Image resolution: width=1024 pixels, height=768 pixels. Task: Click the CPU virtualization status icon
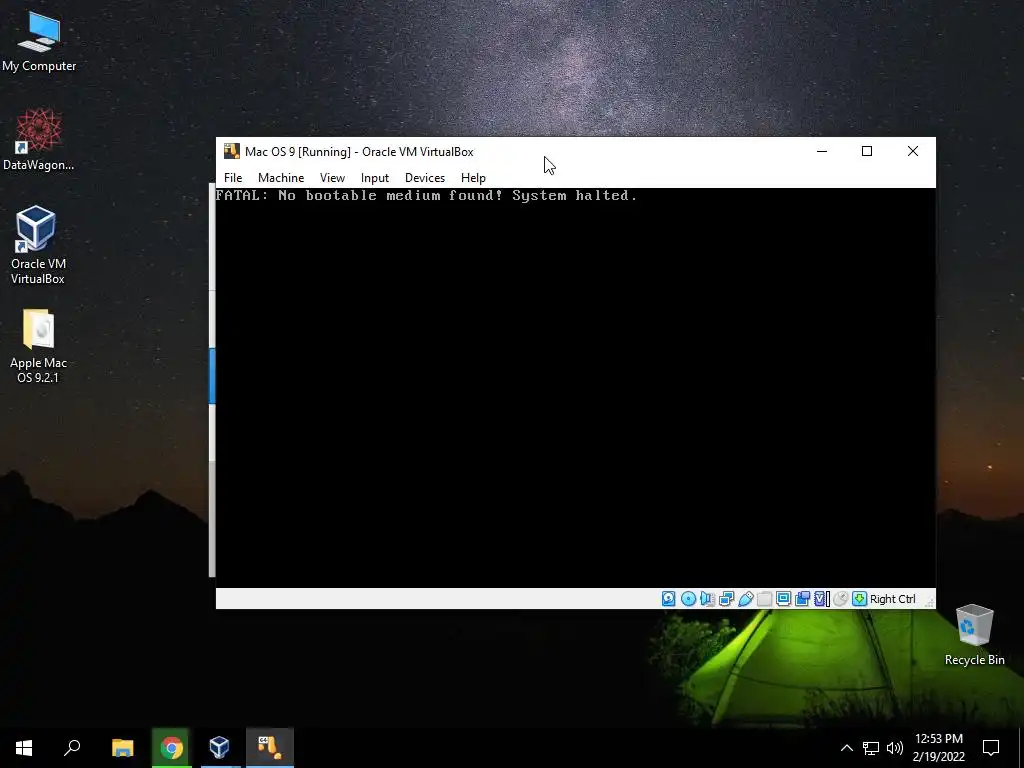[822, 599]
